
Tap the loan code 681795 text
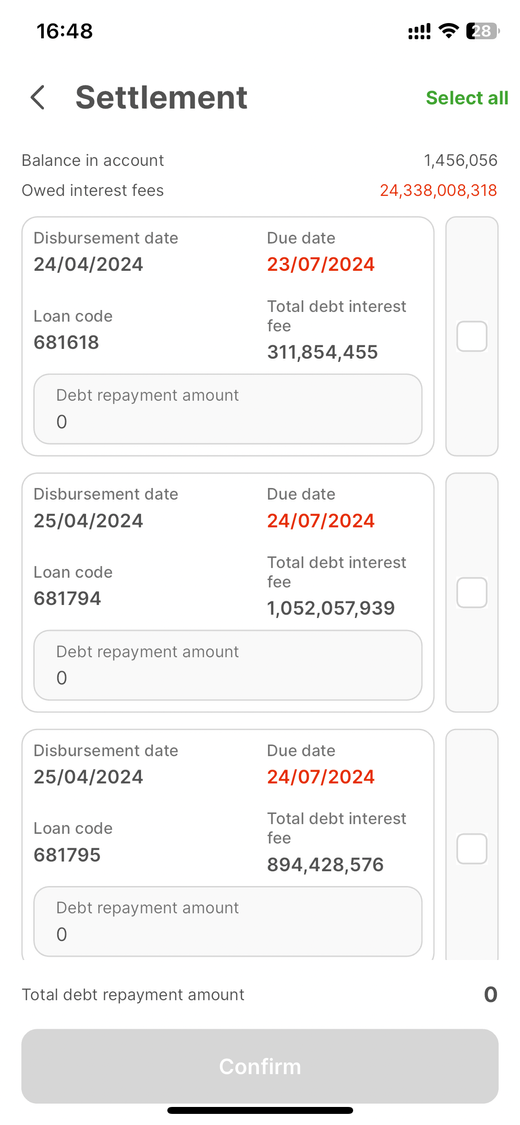67,855
